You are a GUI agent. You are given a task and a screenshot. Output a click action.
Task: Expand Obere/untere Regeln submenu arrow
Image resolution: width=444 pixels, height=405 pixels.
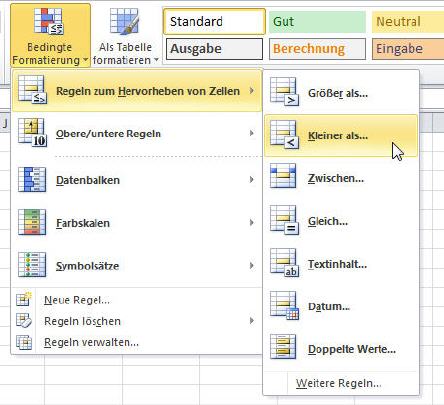pos(252,133)
